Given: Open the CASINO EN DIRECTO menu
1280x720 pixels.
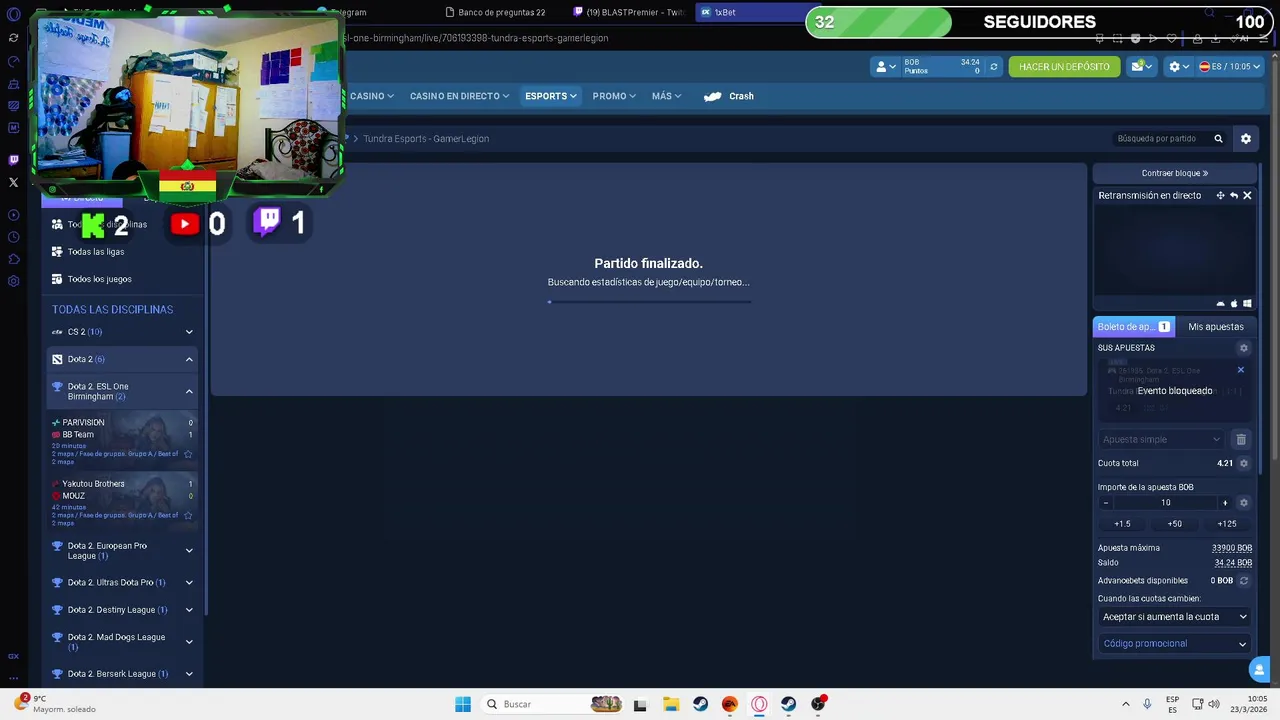Looking at the screenshot, I should pos(459,96).
